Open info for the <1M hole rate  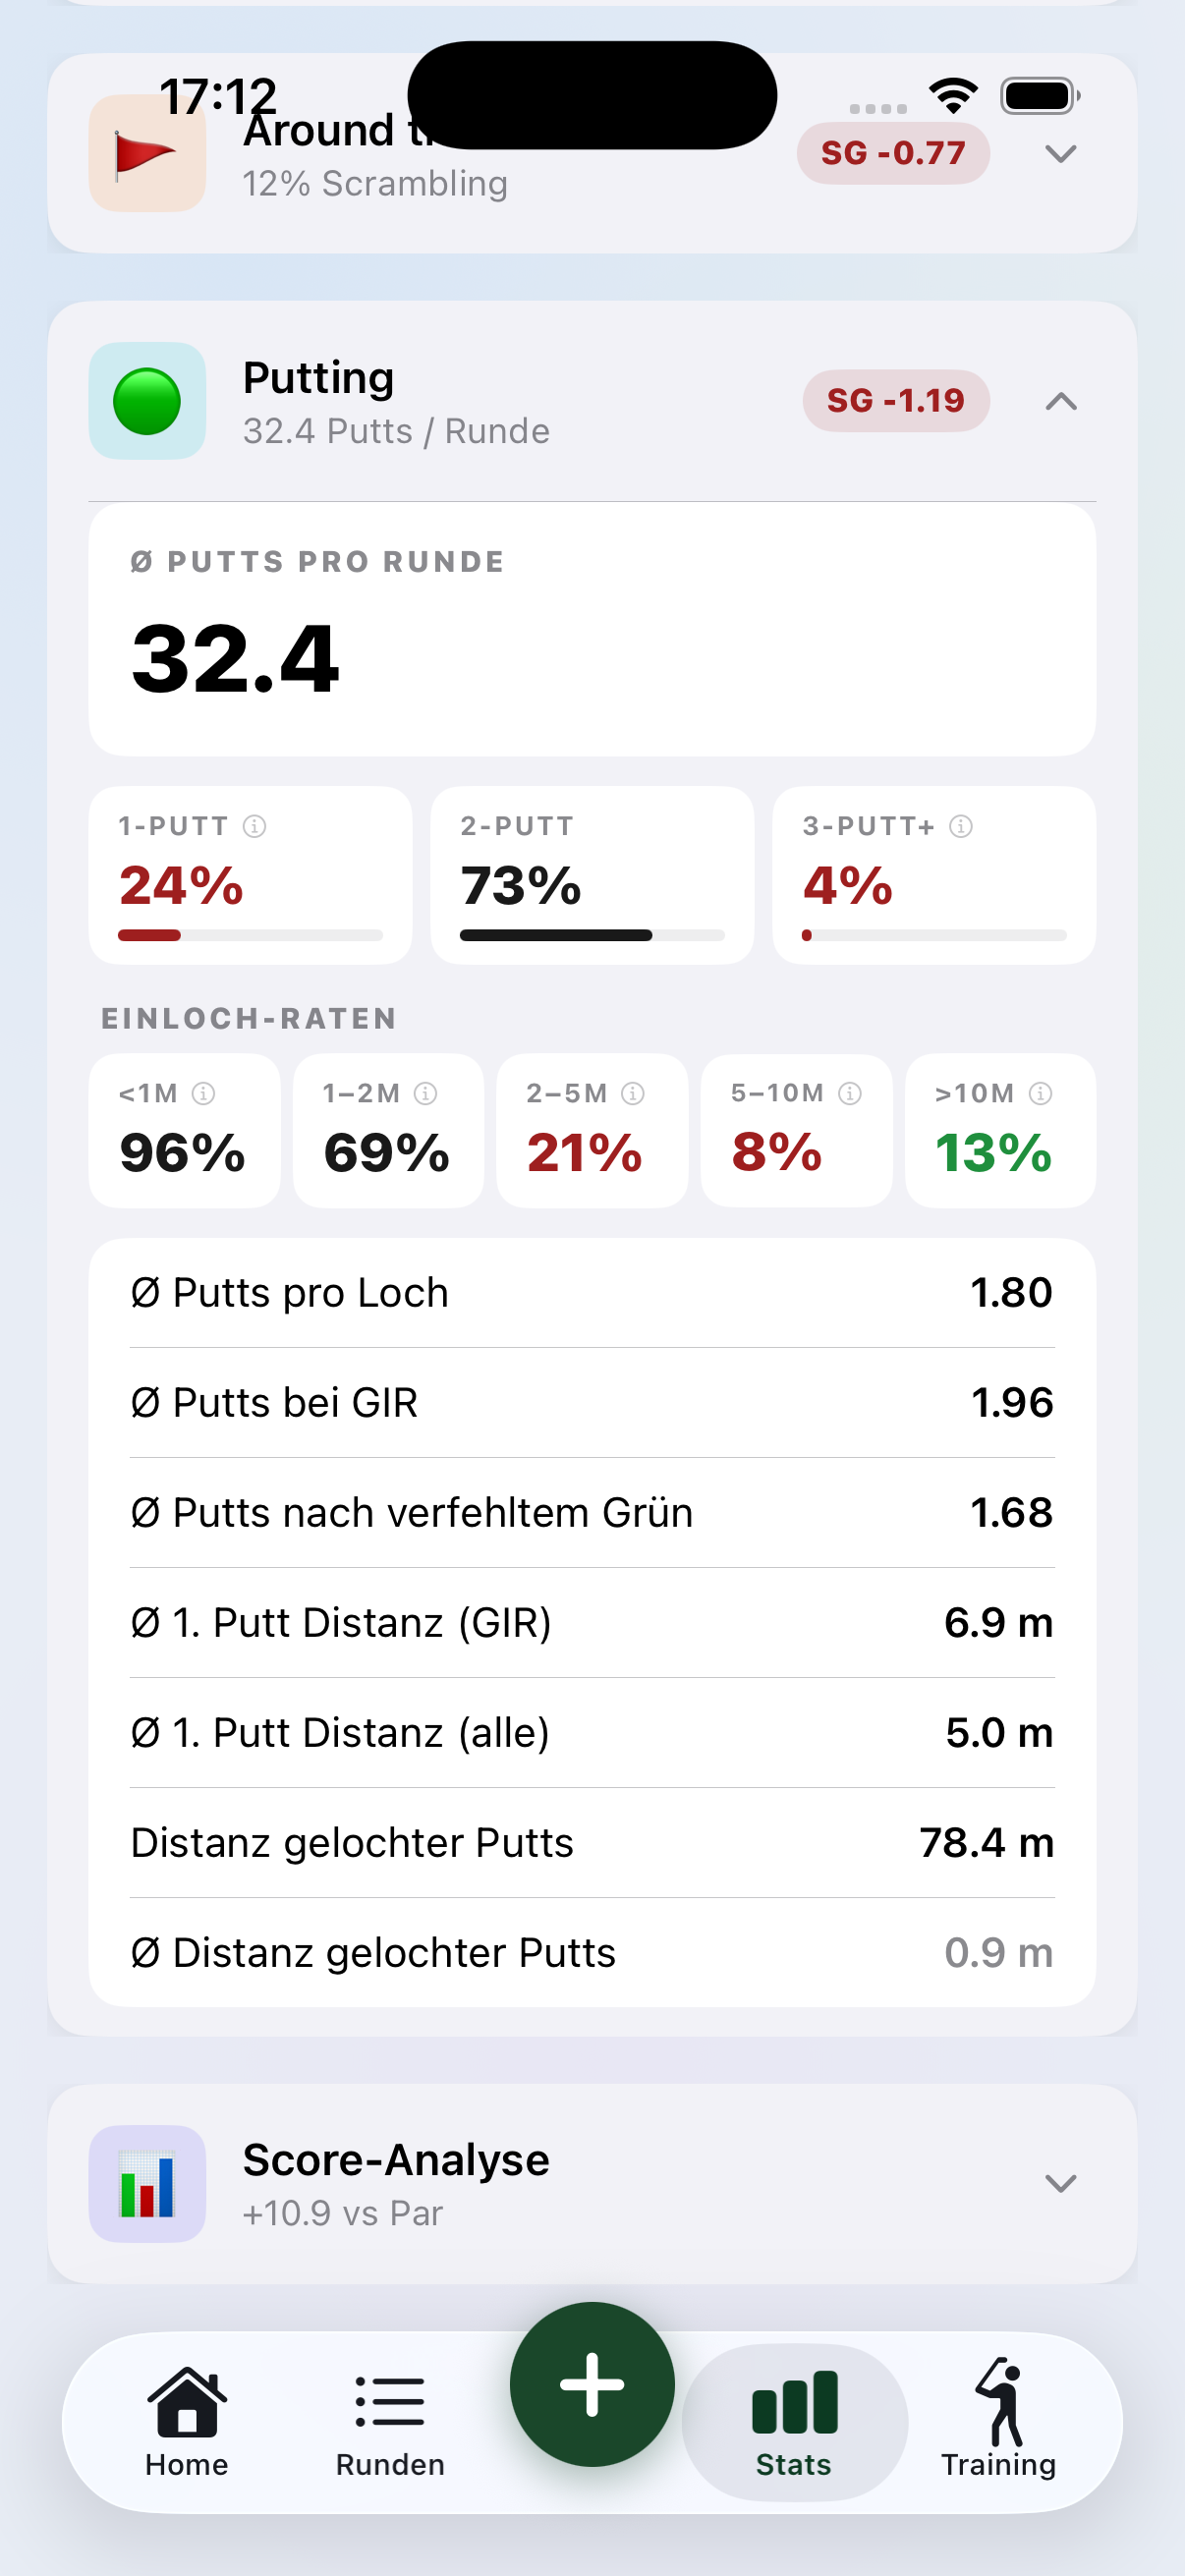click(x=203, y=1093)
